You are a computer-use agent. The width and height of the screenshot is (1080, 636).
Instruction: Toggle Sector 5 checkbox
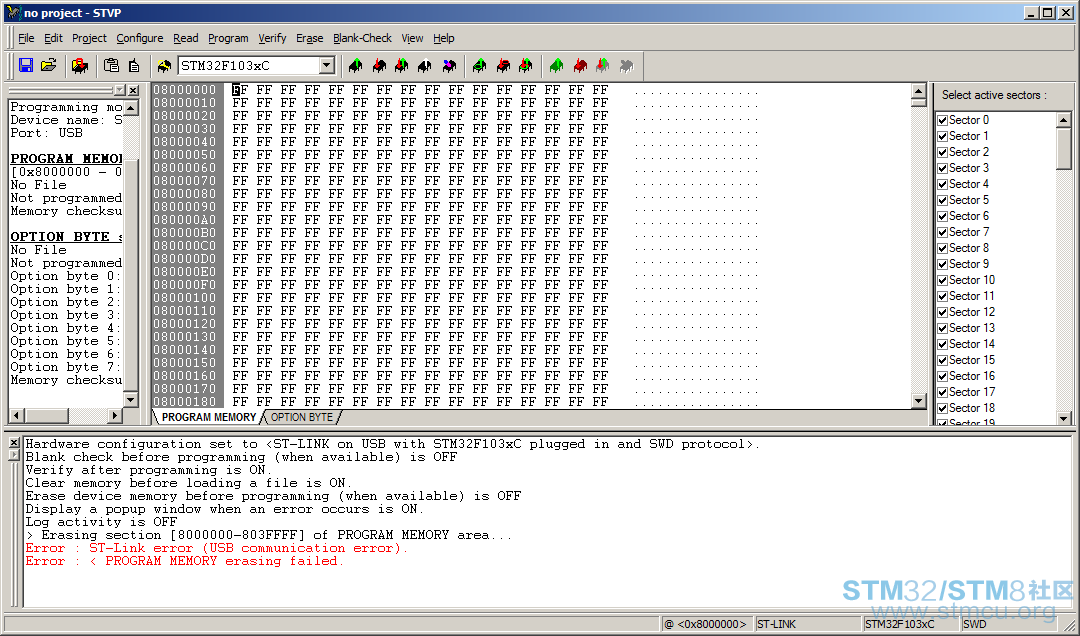pos(943,200)
